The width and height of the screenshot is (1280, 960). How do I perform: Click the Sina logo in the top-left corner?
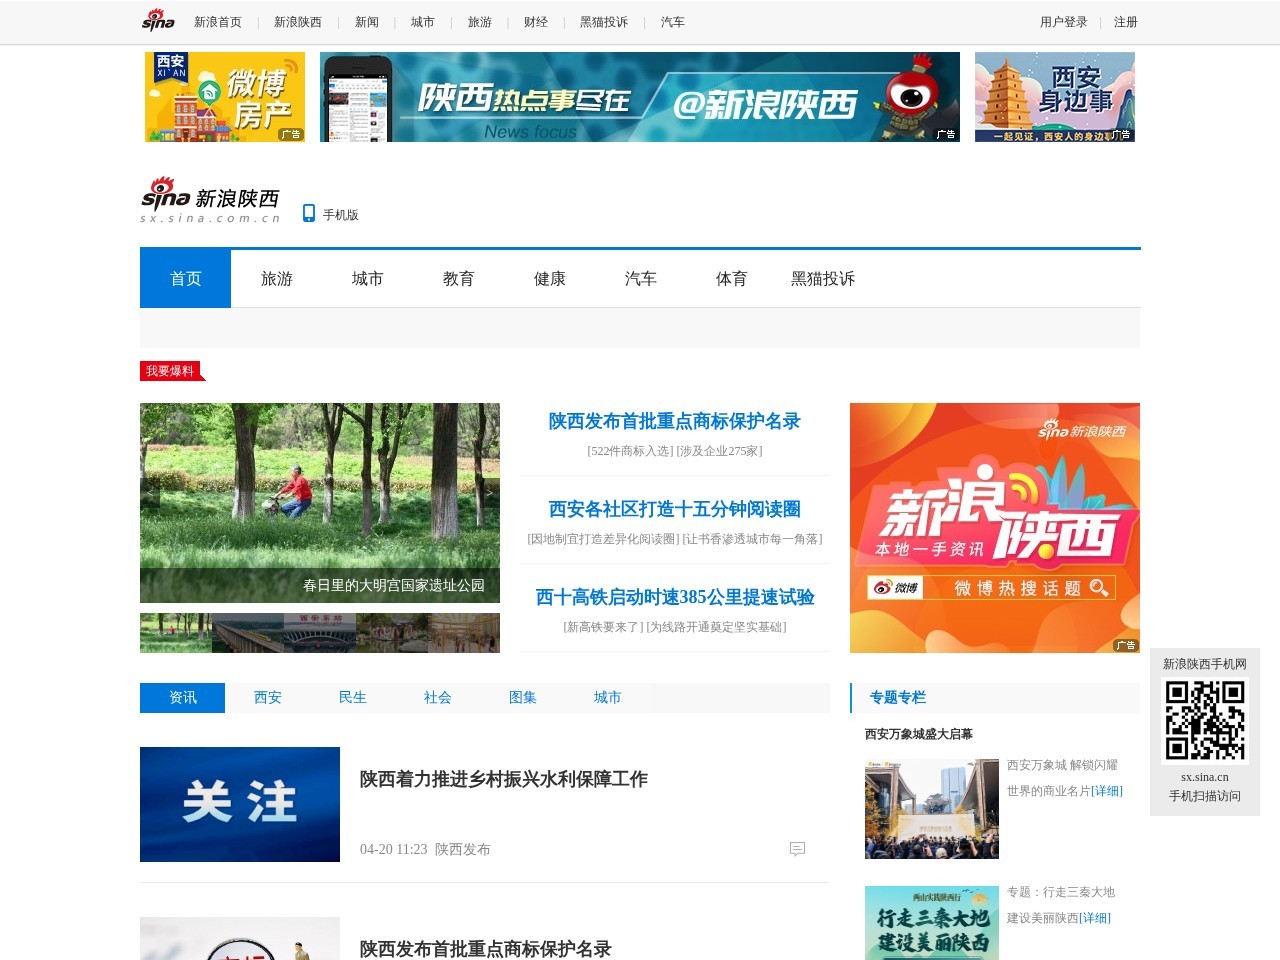(157, 20)
